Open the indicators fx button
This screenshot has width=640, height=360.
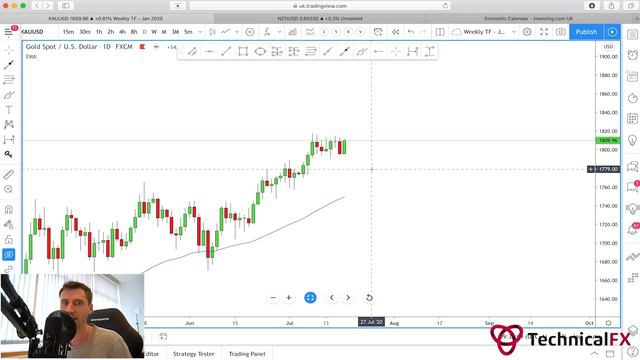click(267, 32)
